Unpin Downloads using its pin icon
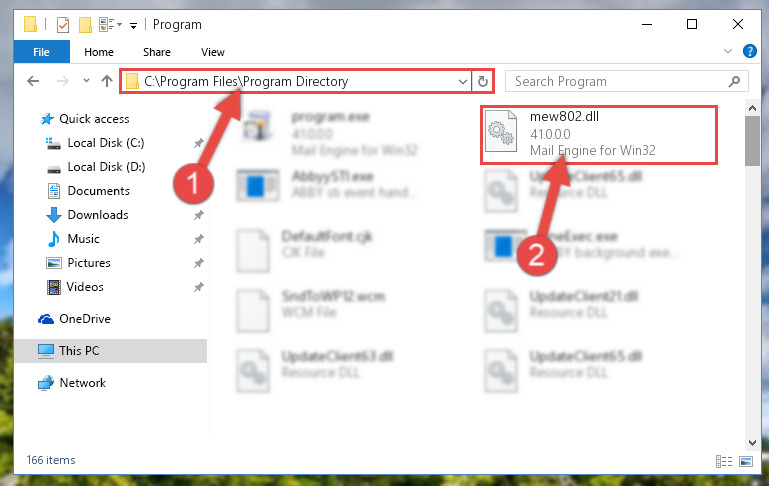Screen dimensions: 769x486 [198, 215]
